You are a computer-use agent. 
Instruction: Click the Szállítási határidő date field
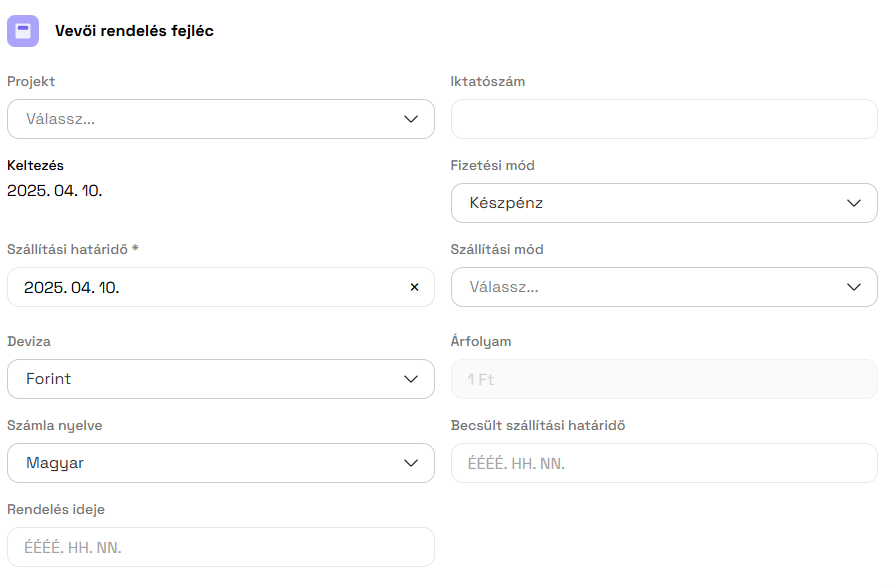coord(200,287)
